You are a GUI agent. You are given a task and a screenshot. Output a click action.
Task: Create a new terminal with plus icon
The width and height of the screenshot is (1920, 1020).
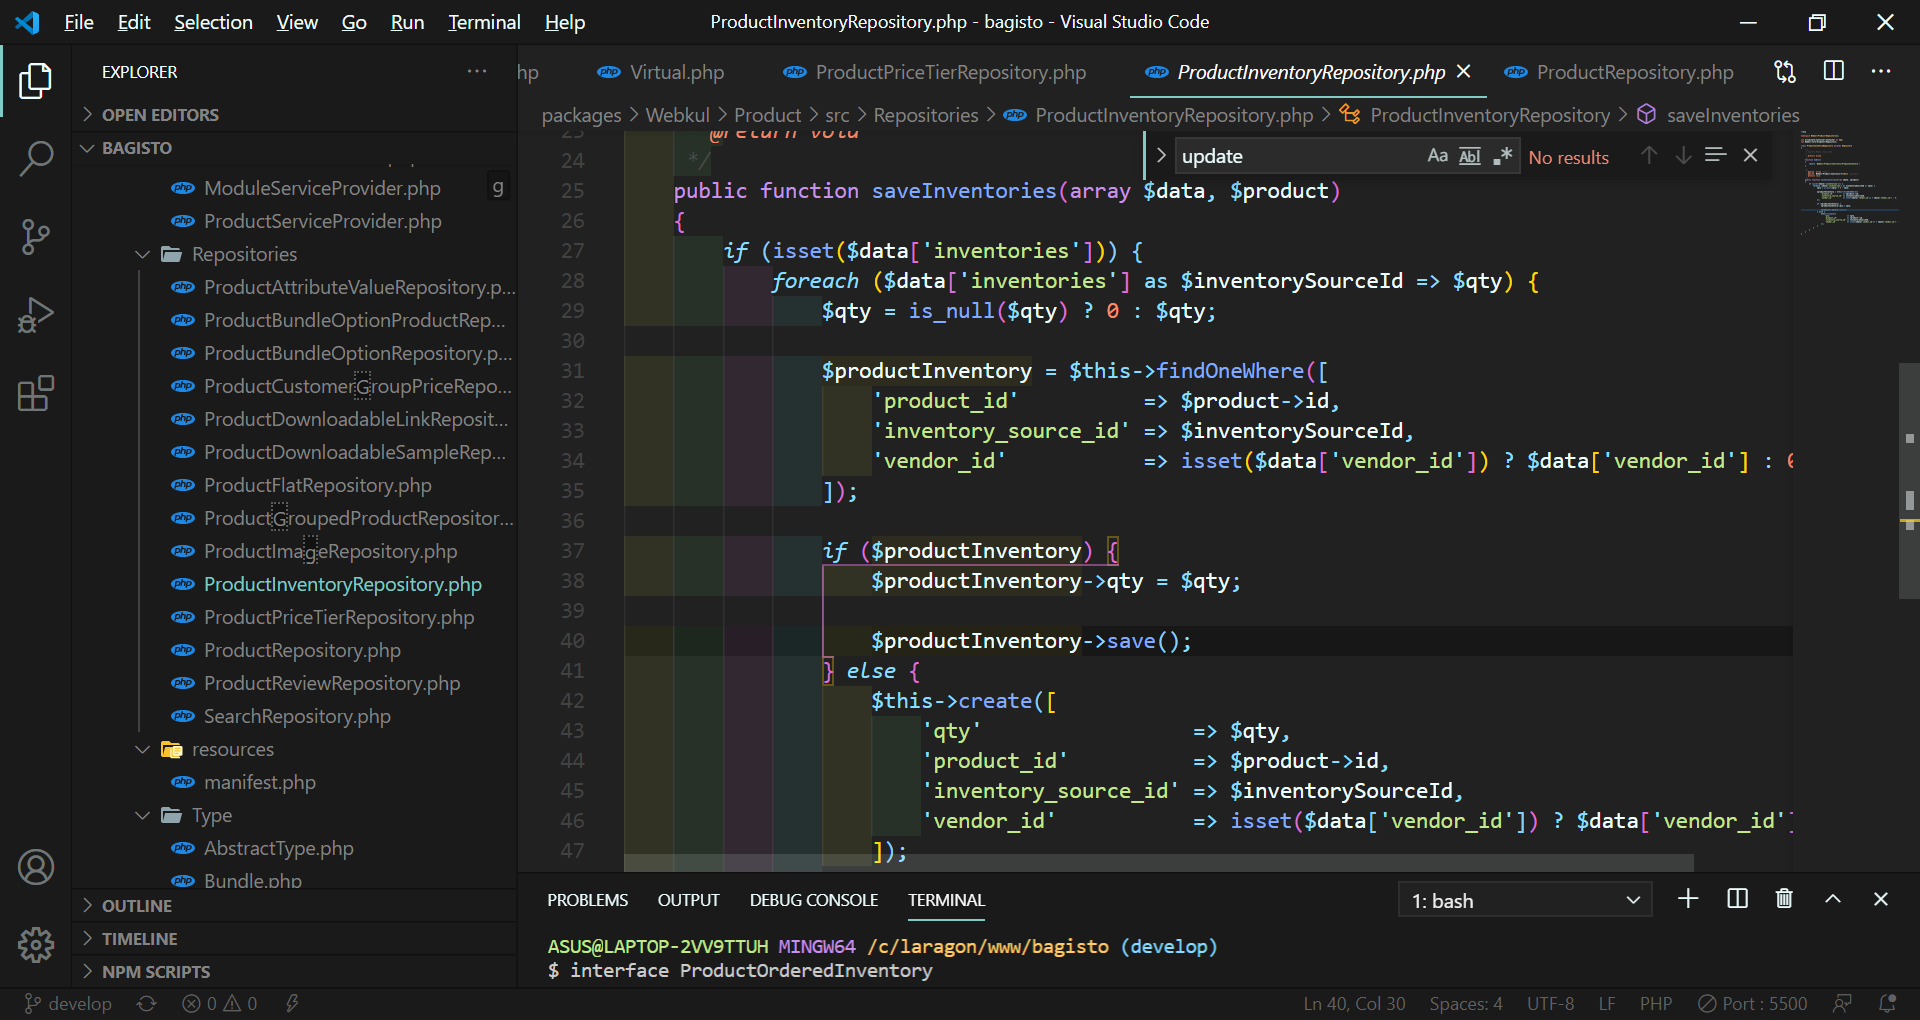point(1688,899)
